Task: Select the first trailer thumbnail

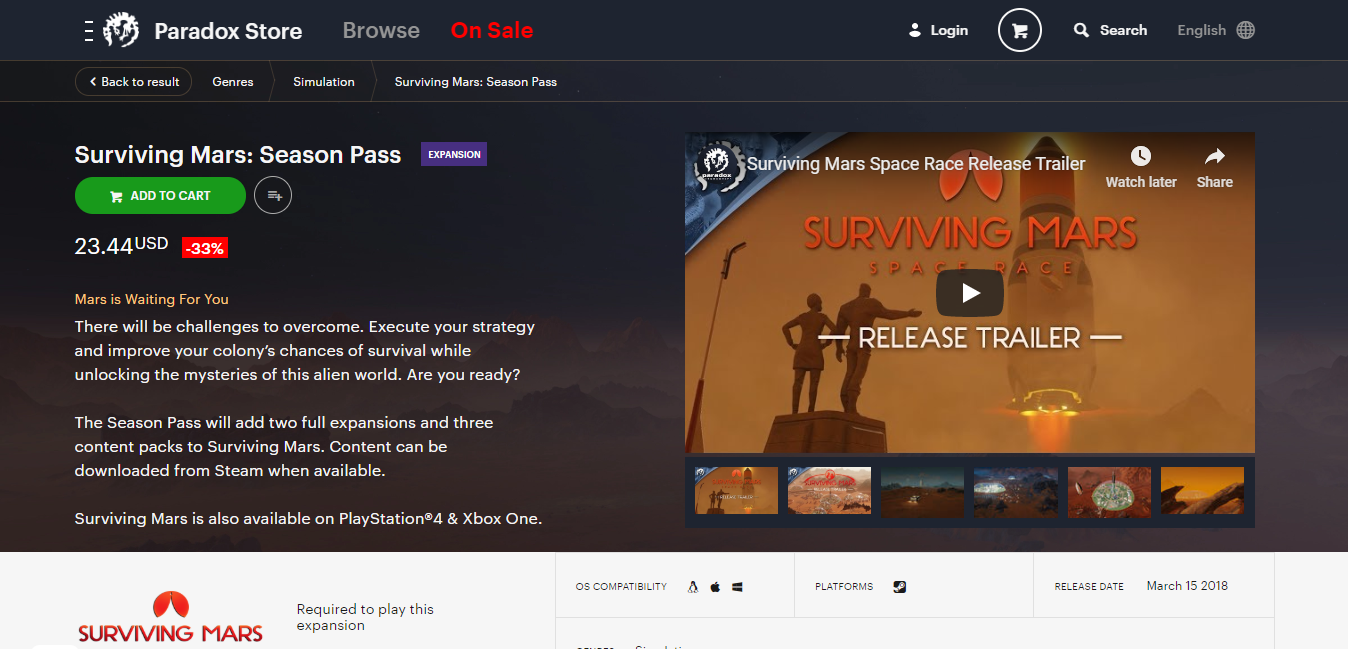Action: click(x=736, y=491)
